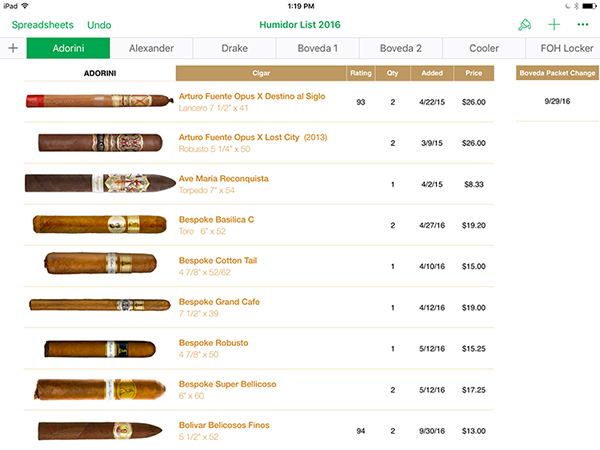Viewport: 600px width, 450px height.
Task: Tap the Bluetooth status icon
Action: tap(576, 6)
